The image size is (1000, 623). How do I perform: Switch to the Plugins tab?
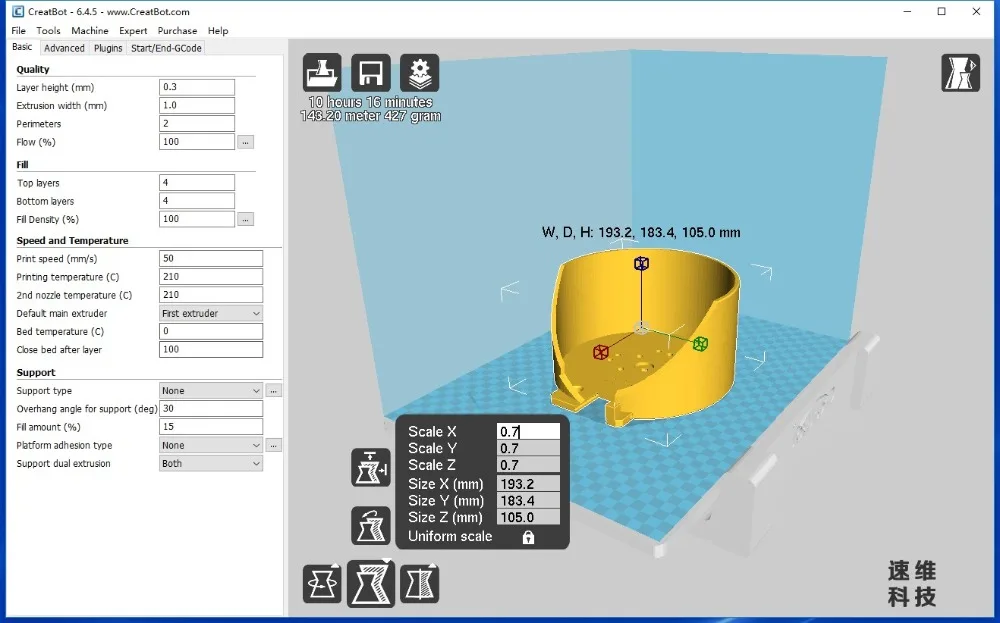pos(108,48)
